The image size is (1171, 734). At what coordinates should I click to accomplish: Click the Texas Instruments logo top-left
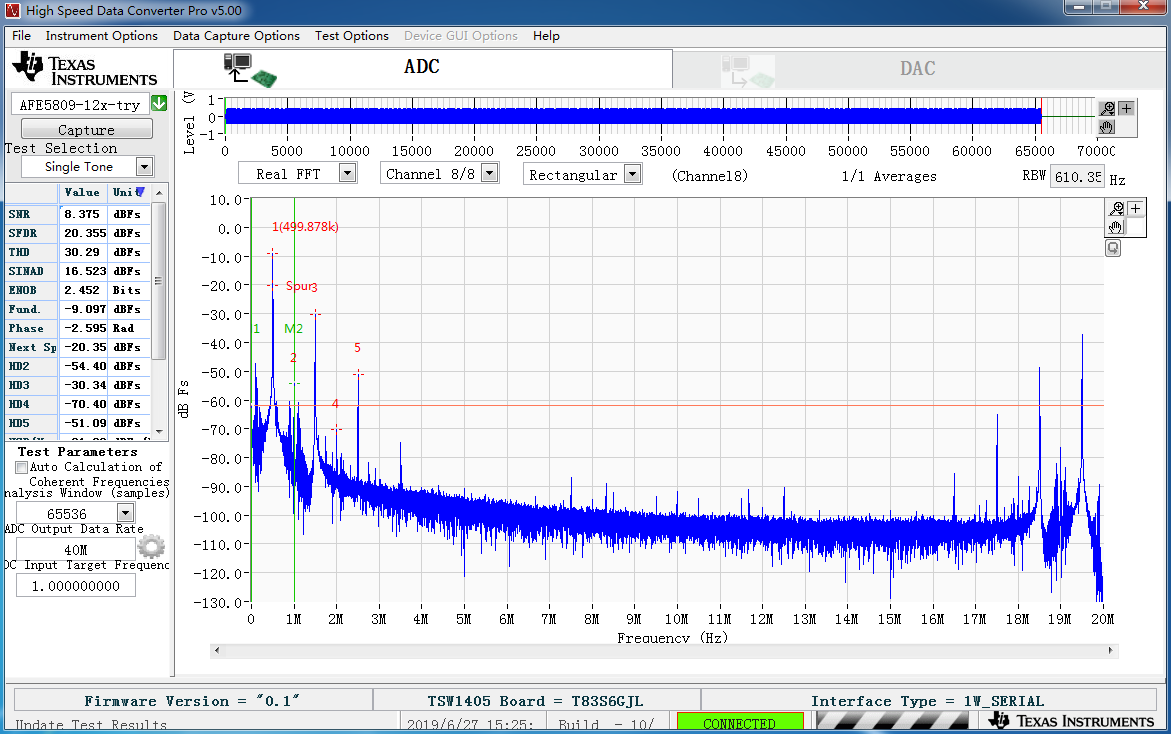point(84,69)
